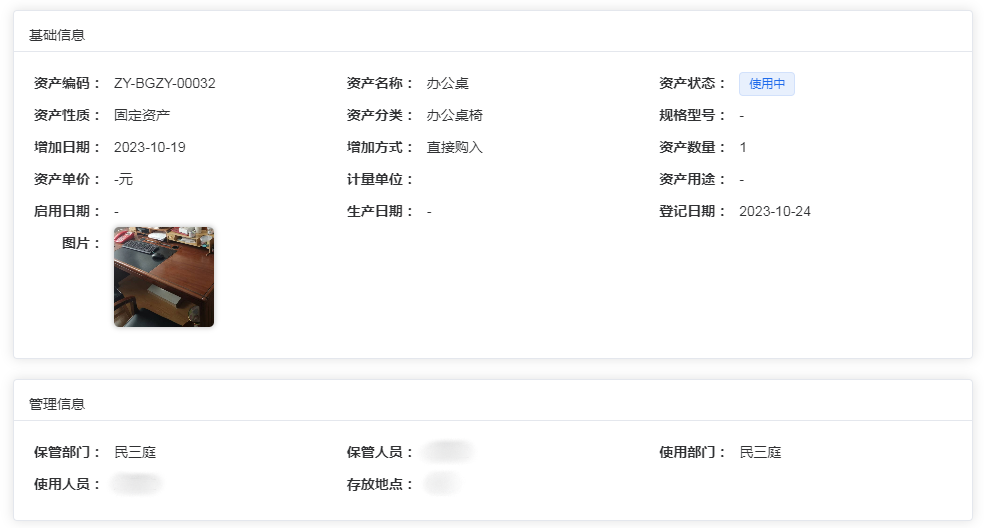Click the 保管人员 label
The height and width of the screenshot is (529, 984).
click(x=380, y=452)
